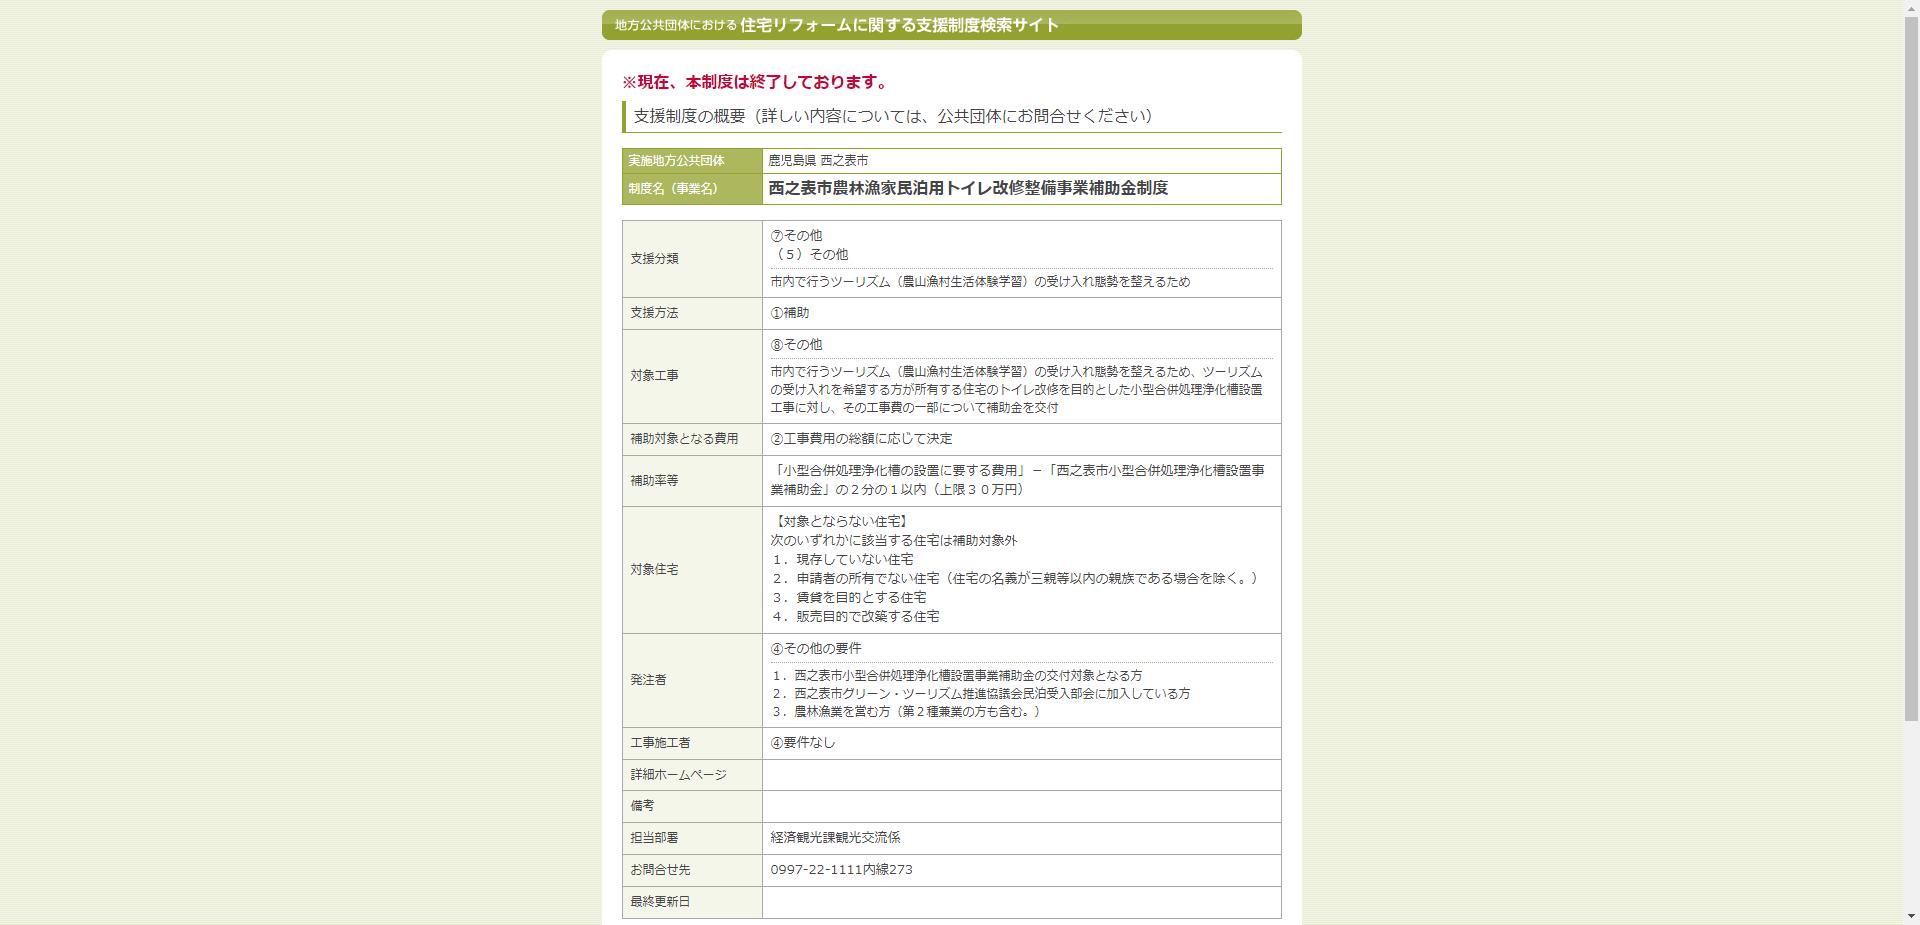Image resolution: width=1920 pixels, height=925 pixels.
Task: Select the 制度名 cell showing 西之表市農林漁家民泊用トイレ改修整備事業補助金制度
Action: pyautogui.click(x=968, y=187)
